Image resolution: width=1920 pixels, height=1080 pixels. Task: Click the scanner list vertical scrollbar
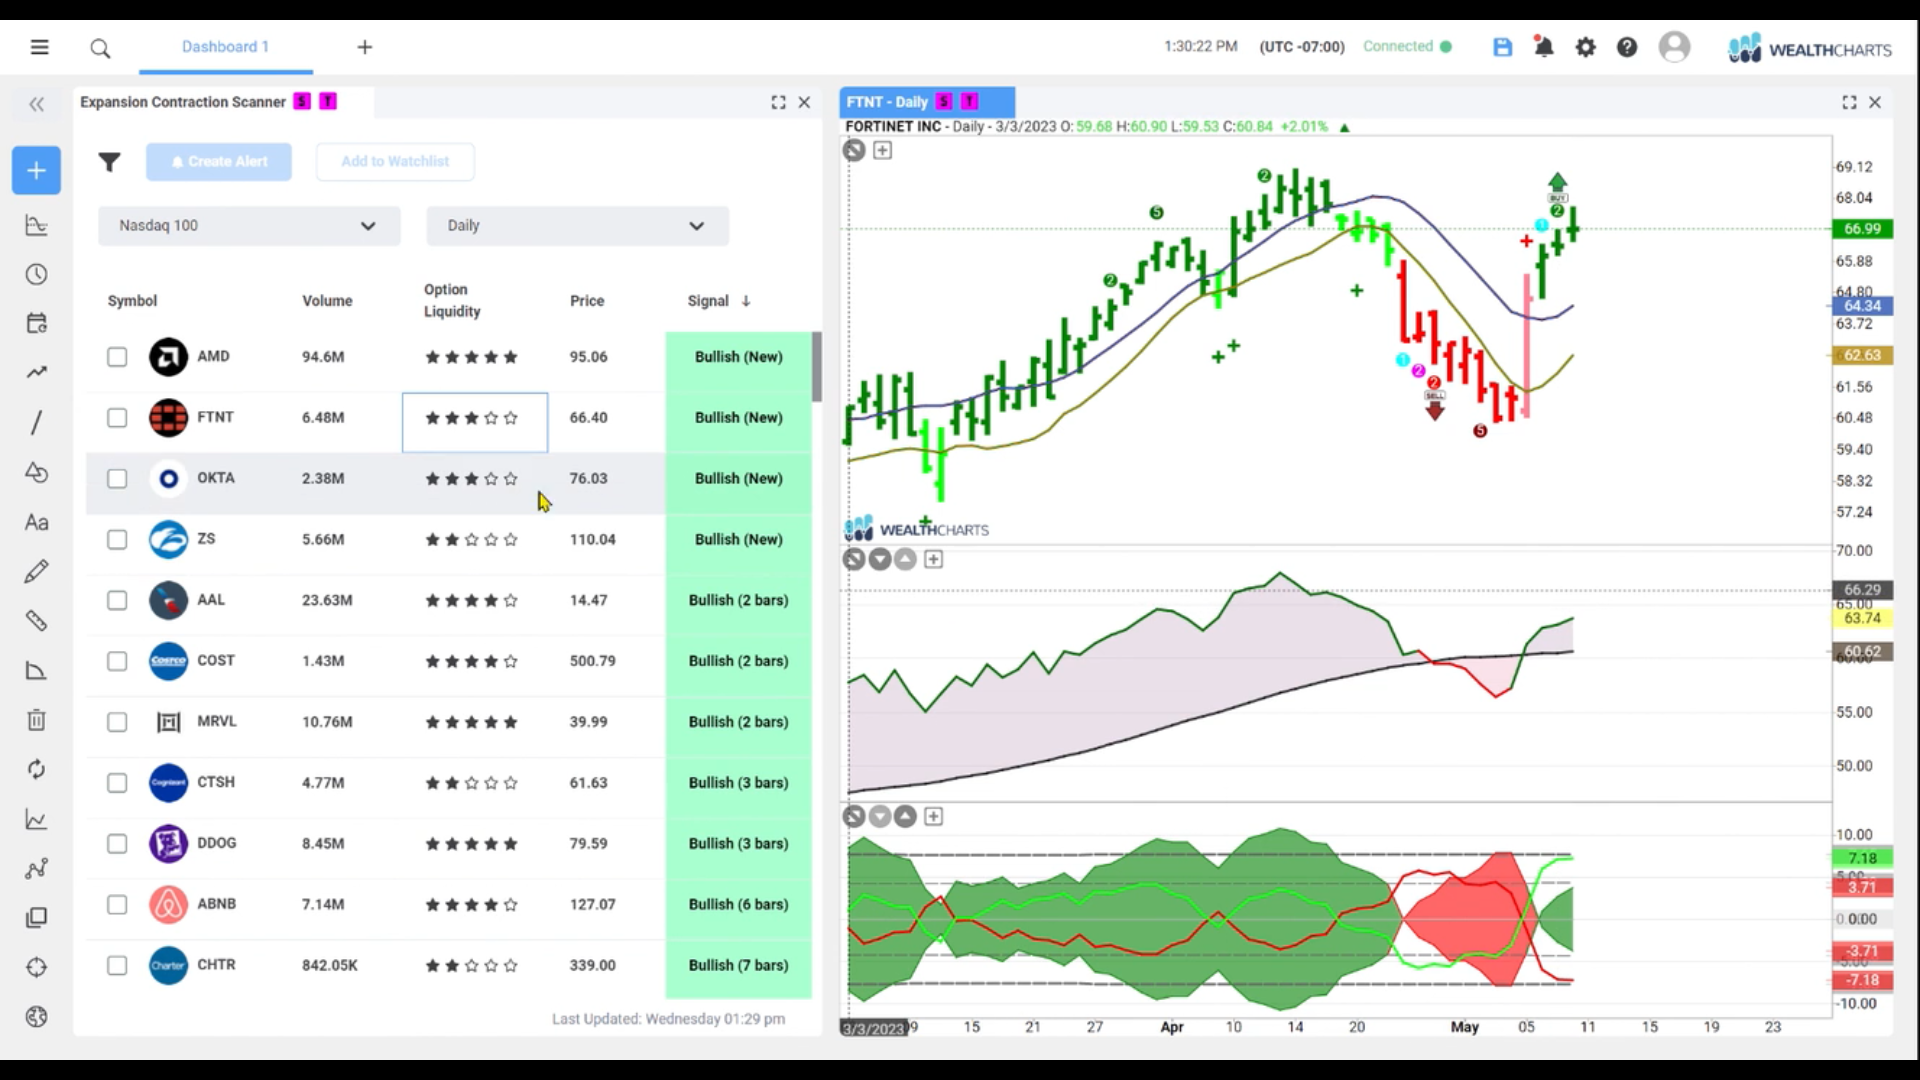[x=817, y=367]
